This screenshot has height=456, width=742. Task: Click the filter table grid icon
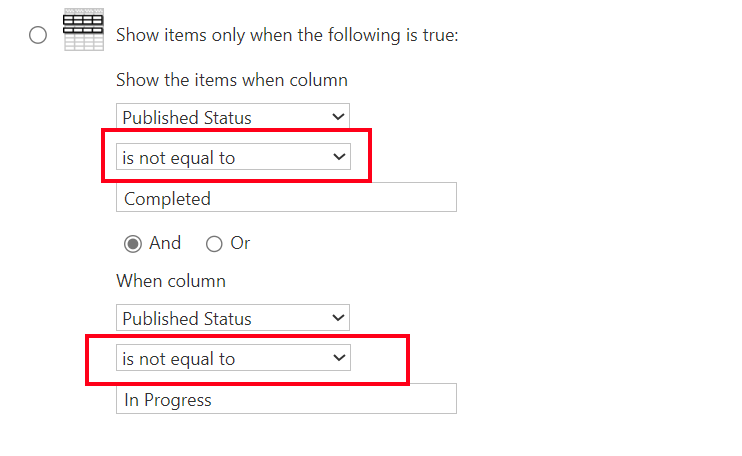(x=83, y=33)
